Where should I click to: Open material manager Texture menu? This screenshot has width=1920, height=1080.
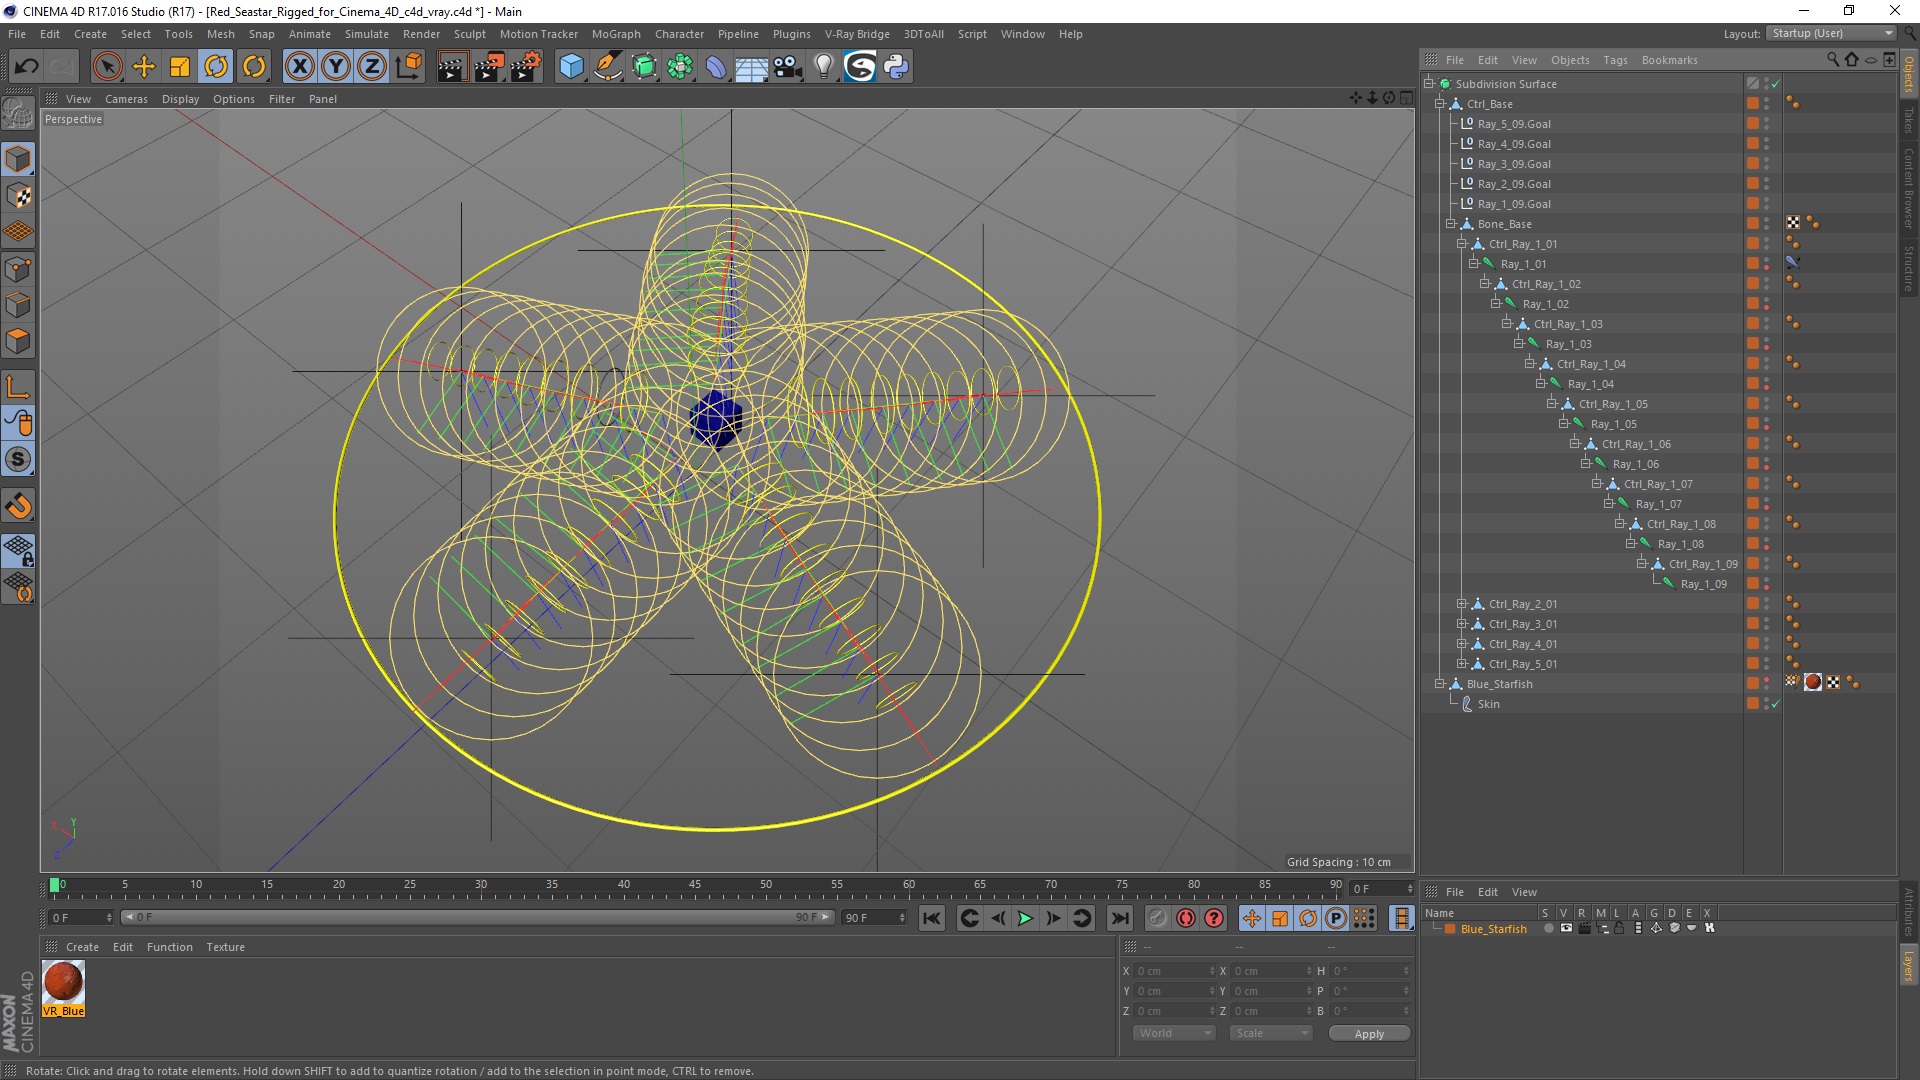pos(225,947)
